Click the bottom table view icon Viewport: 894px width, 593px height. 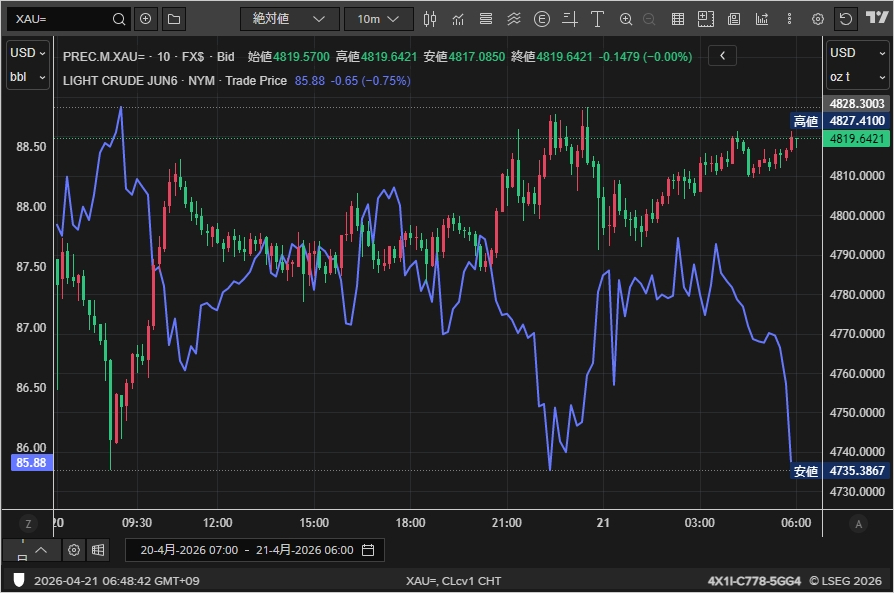click(x=98, y=550)
